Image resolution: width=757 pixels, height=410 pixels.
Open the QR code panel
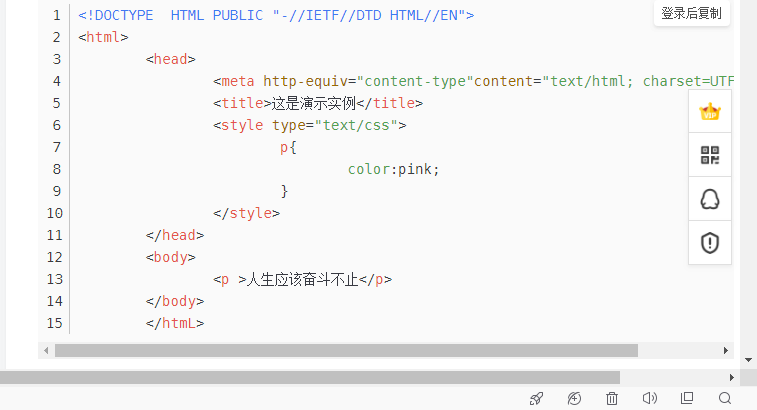pyautogui.click(x=710, y=155)
